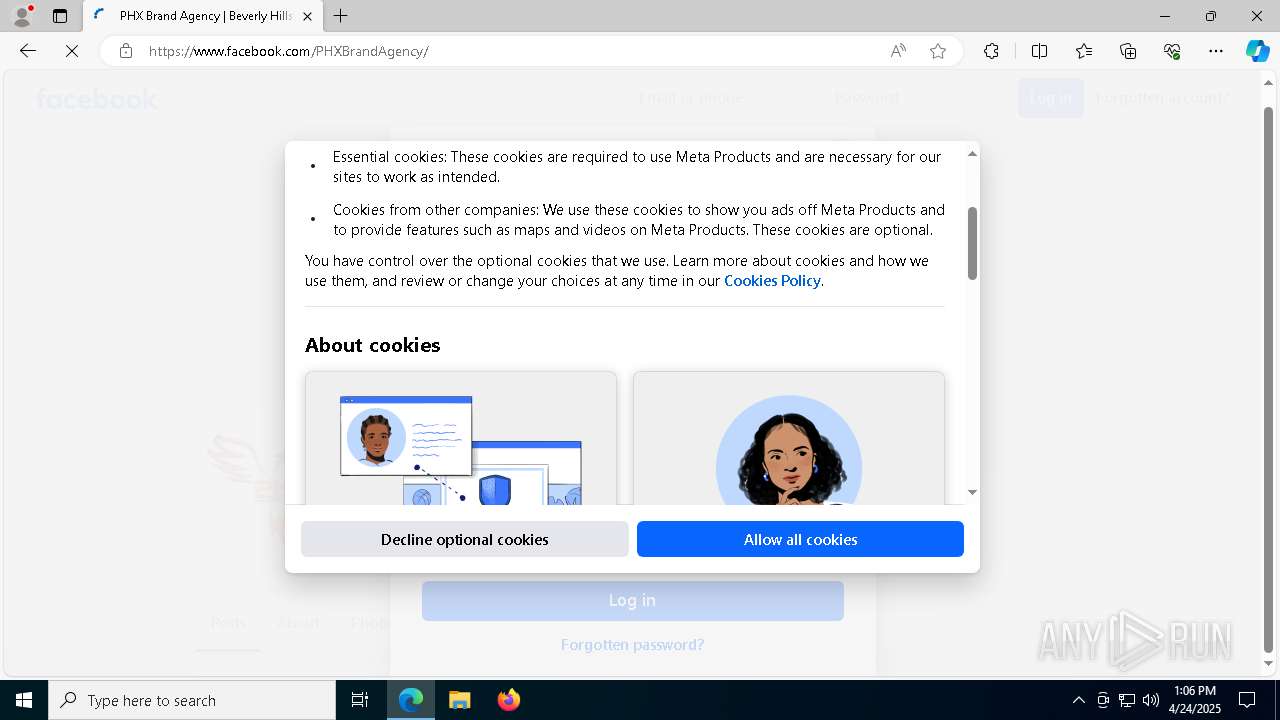Close the PHX Brand Agency tab

pyautogui.click(x=307, y=16)
